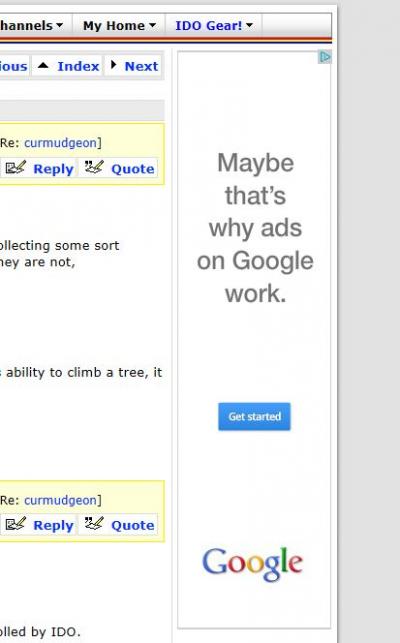400x643 pixels.
Task: Expand the IDO Gear! dropdown arrow
Action: (x=249, y=25)
